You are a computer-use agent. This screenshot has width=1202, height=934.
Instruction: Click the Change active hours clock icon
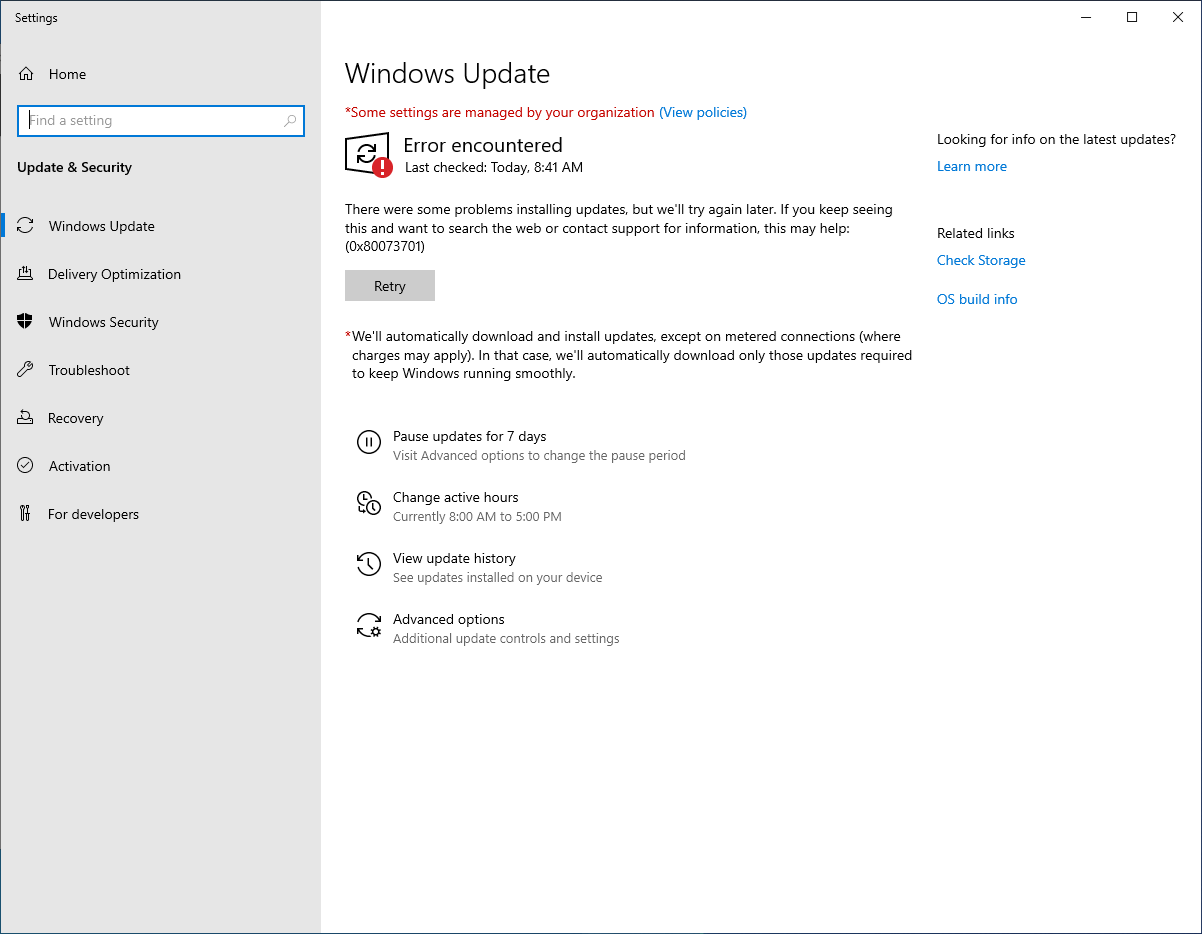click(x=369, y=503)
